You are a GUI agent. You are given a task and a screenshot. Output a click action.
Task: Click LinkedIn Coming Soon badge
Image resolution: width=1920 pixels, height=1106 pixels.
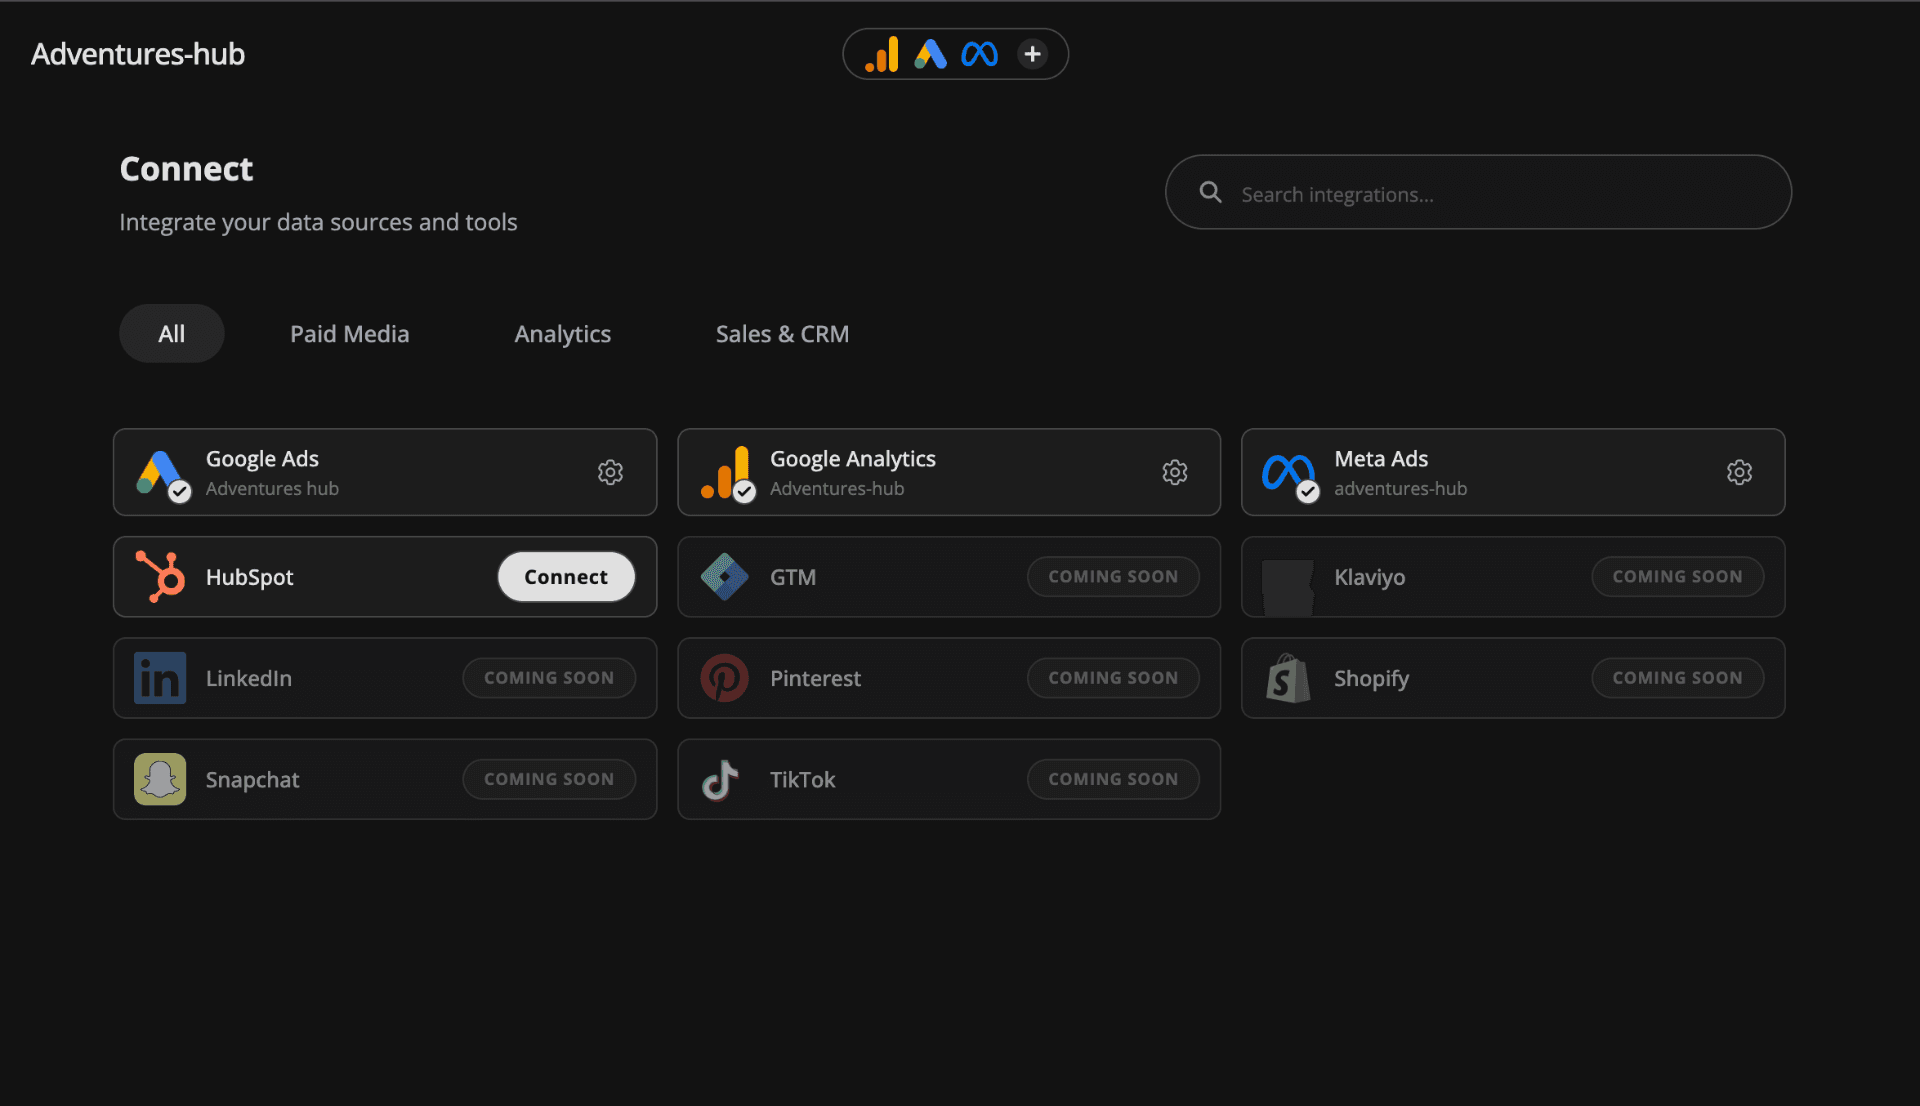[x=549, y=678]
